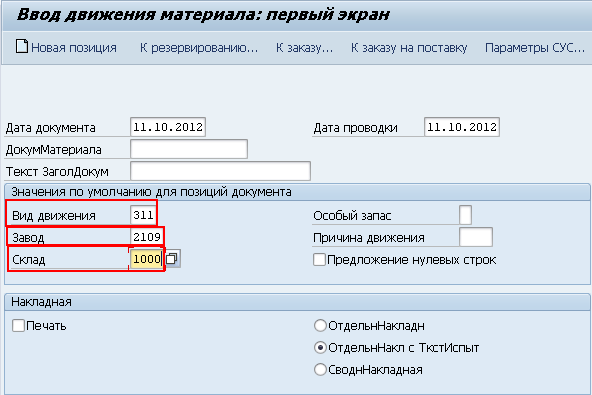
Task: Click К заказу на поставку button
Action: 409,48
